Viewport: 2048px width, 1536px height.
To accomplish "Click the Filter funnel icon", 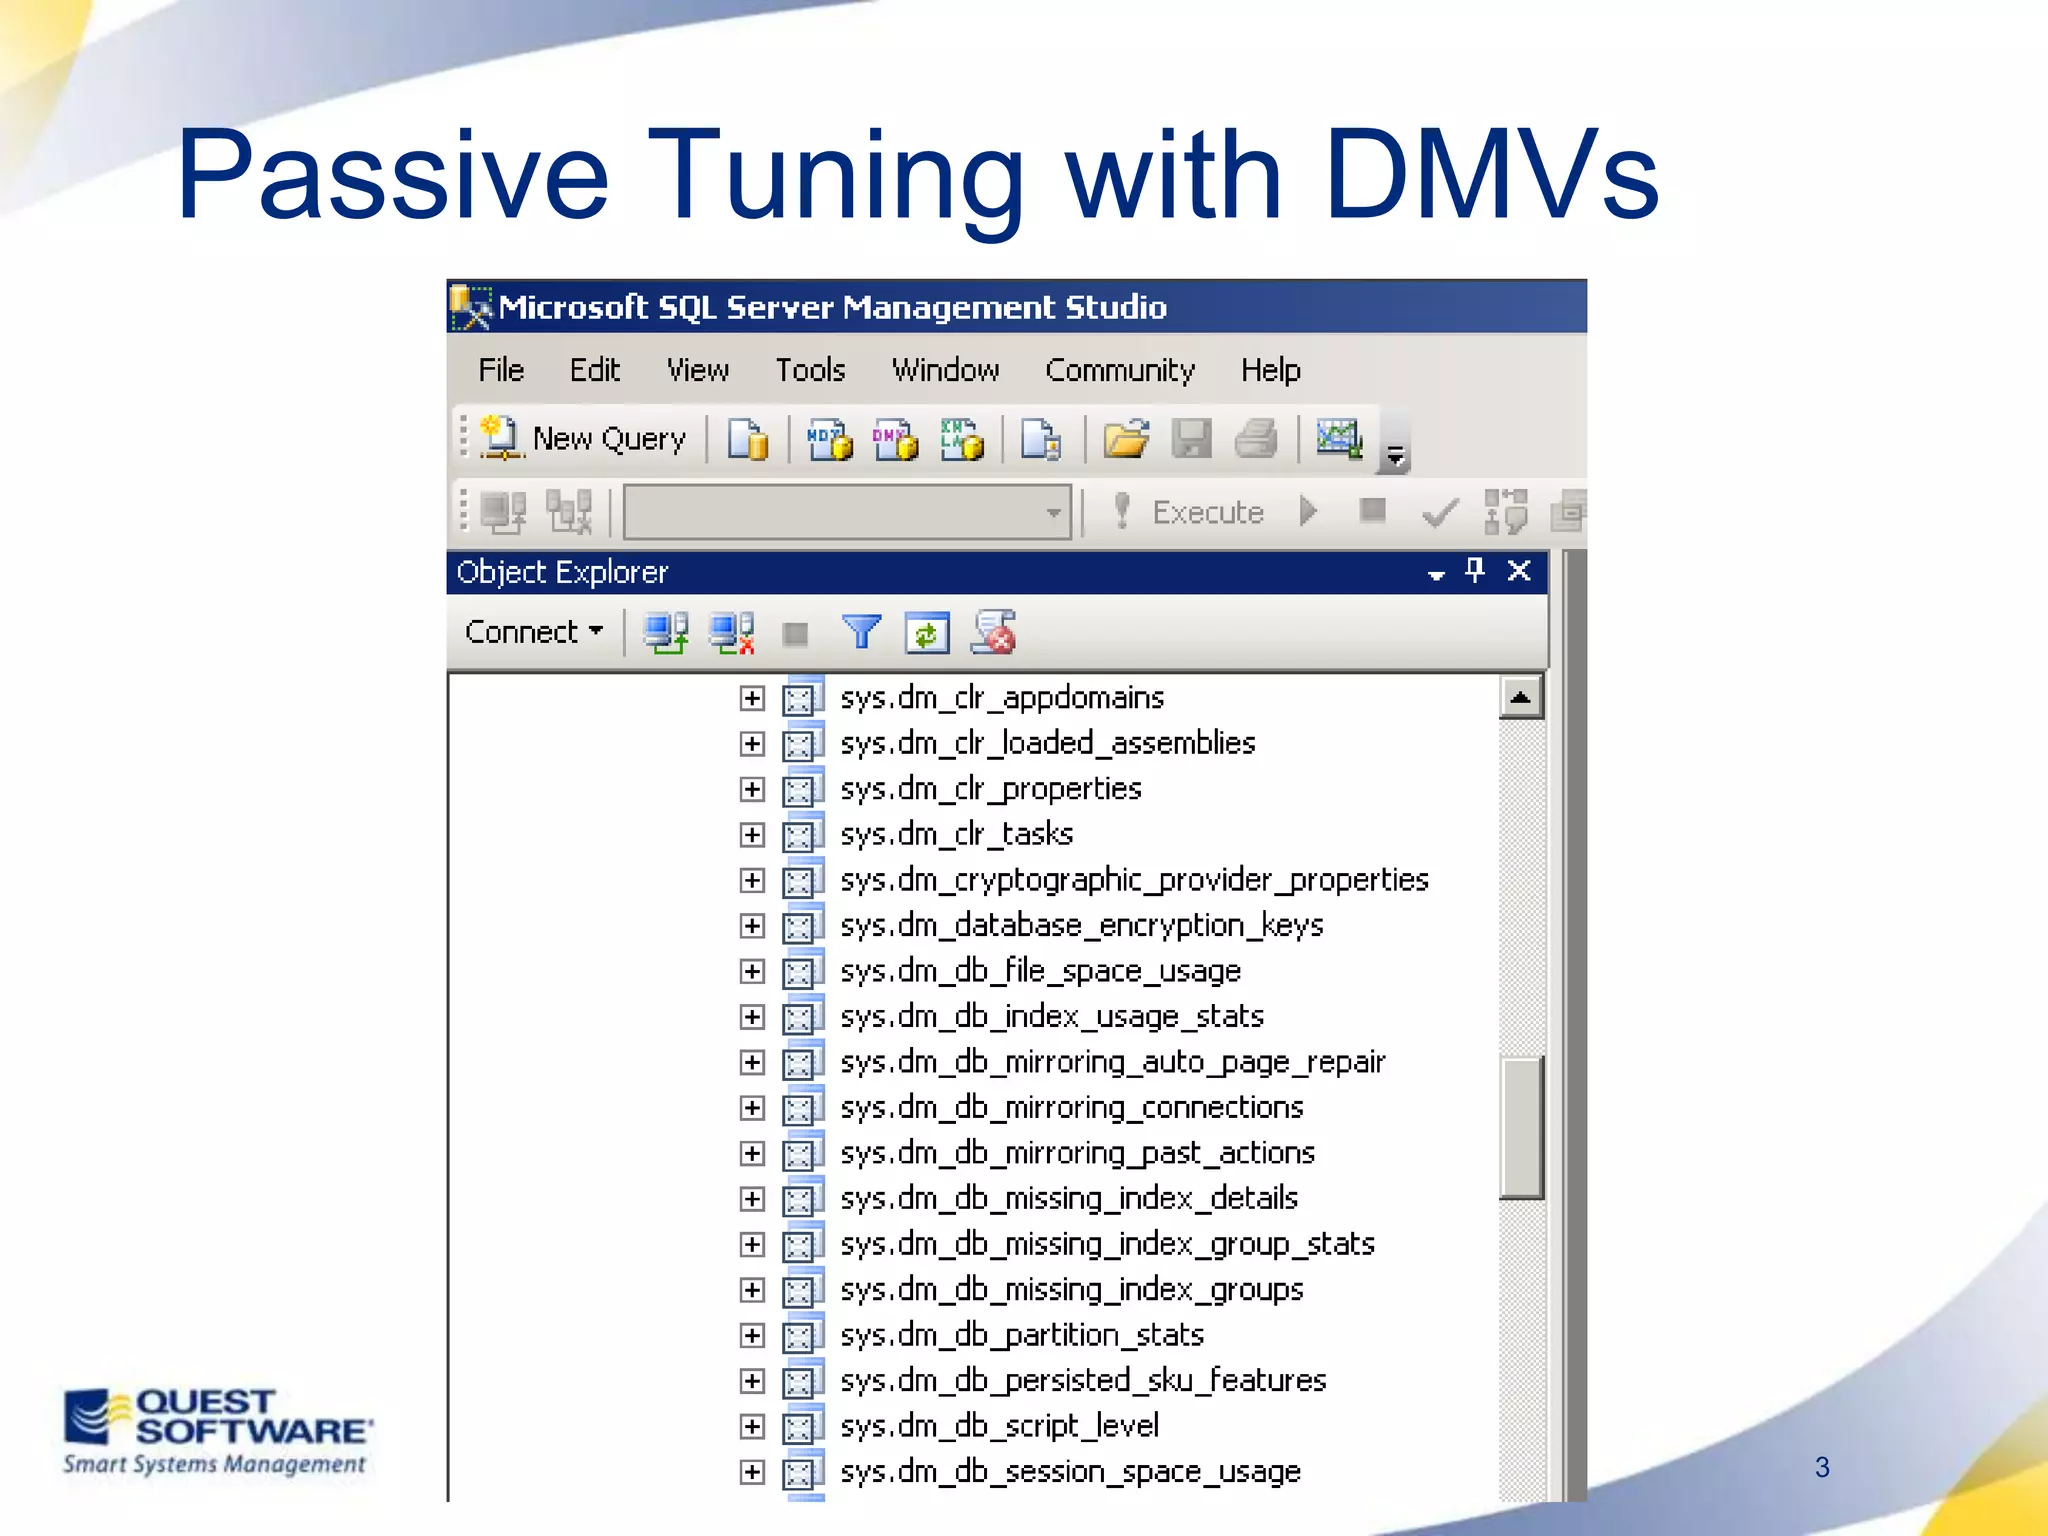I will tap(861, 633).
